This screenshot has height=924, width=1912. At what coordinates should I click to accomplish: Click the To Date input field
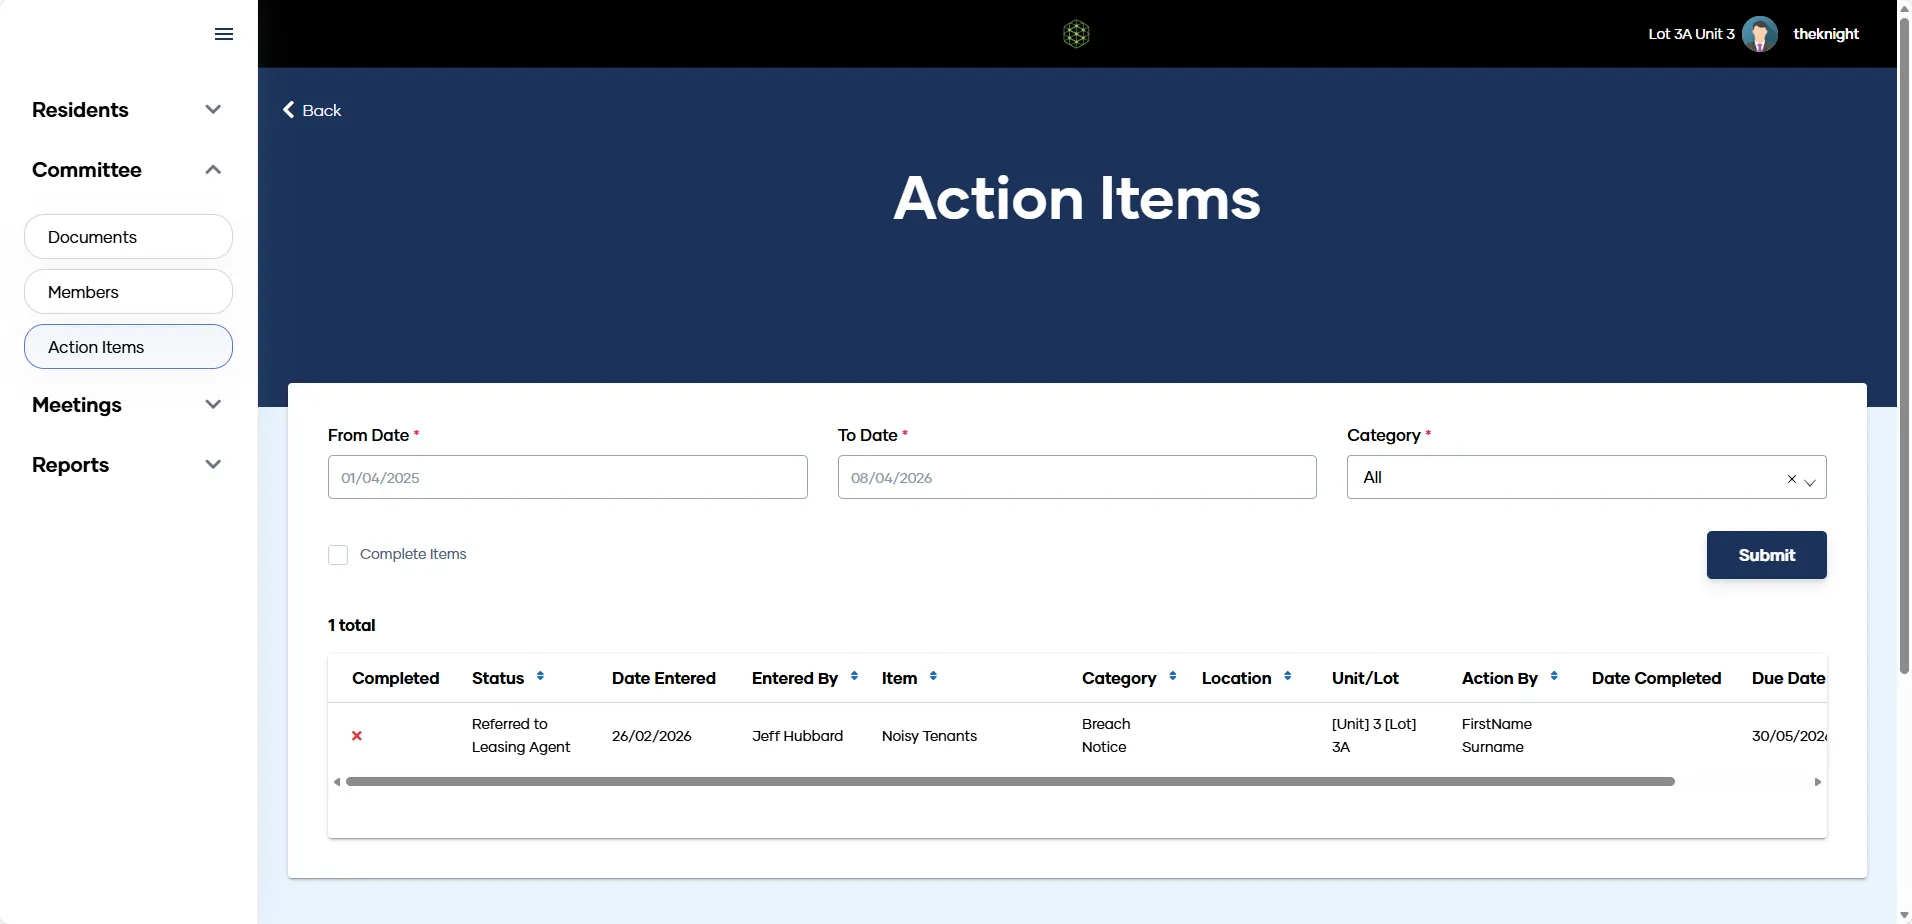click(x=1077, y=477)
